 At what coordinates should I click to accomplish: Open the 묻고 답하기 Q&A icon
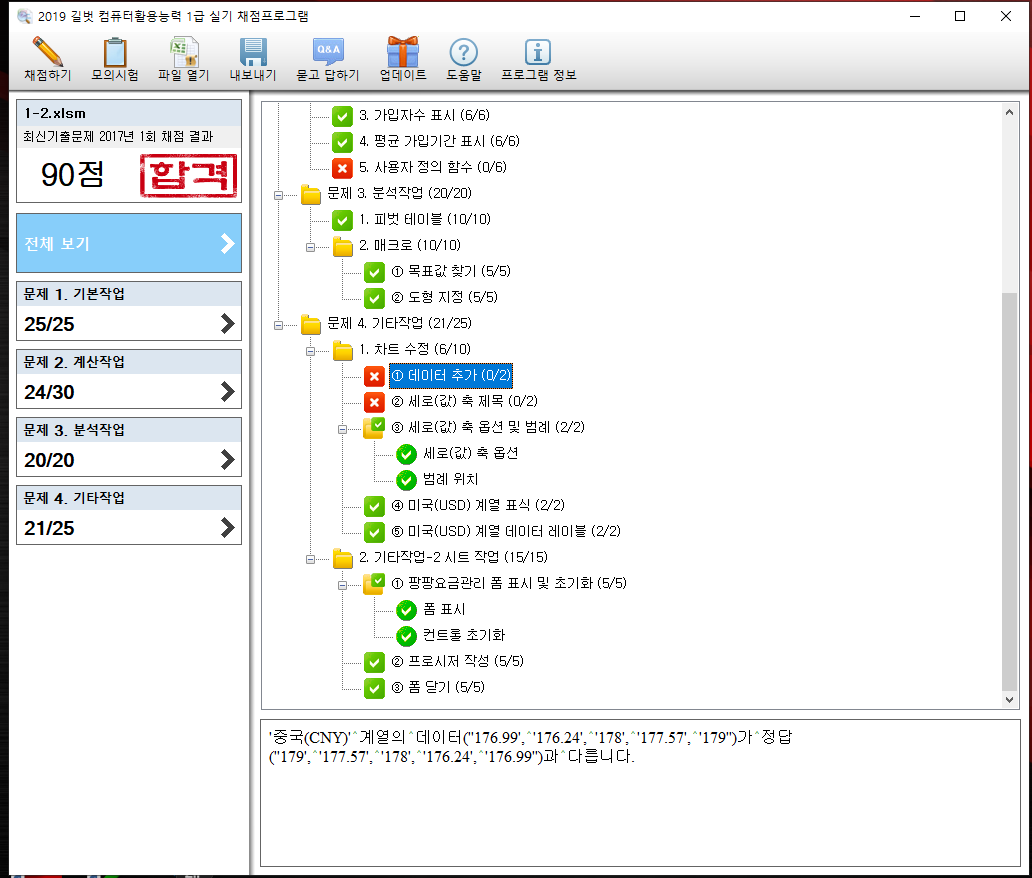tap(328, 52)
